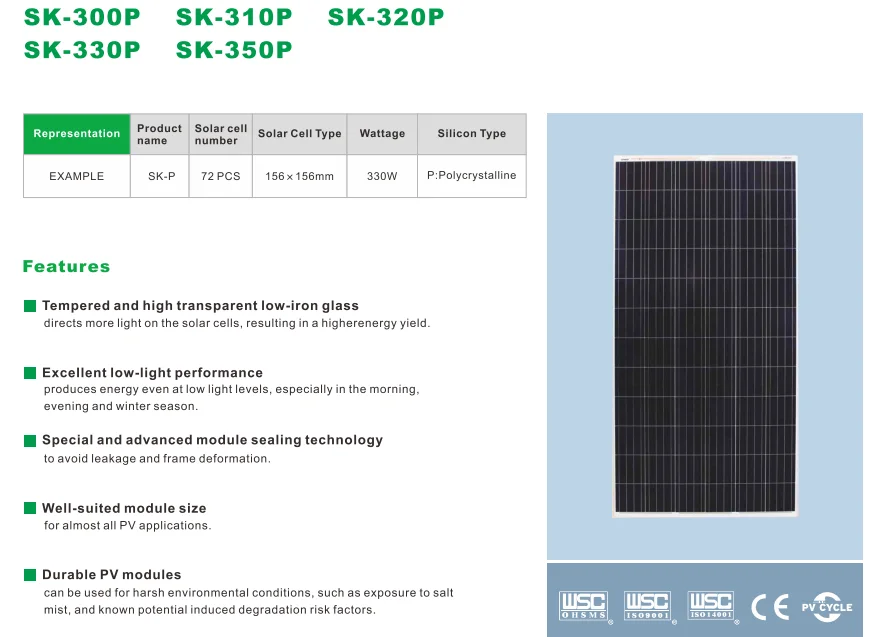Click the Tempered and high transparent low-iron glass heading
872x637 pixels.
[200, 306]
